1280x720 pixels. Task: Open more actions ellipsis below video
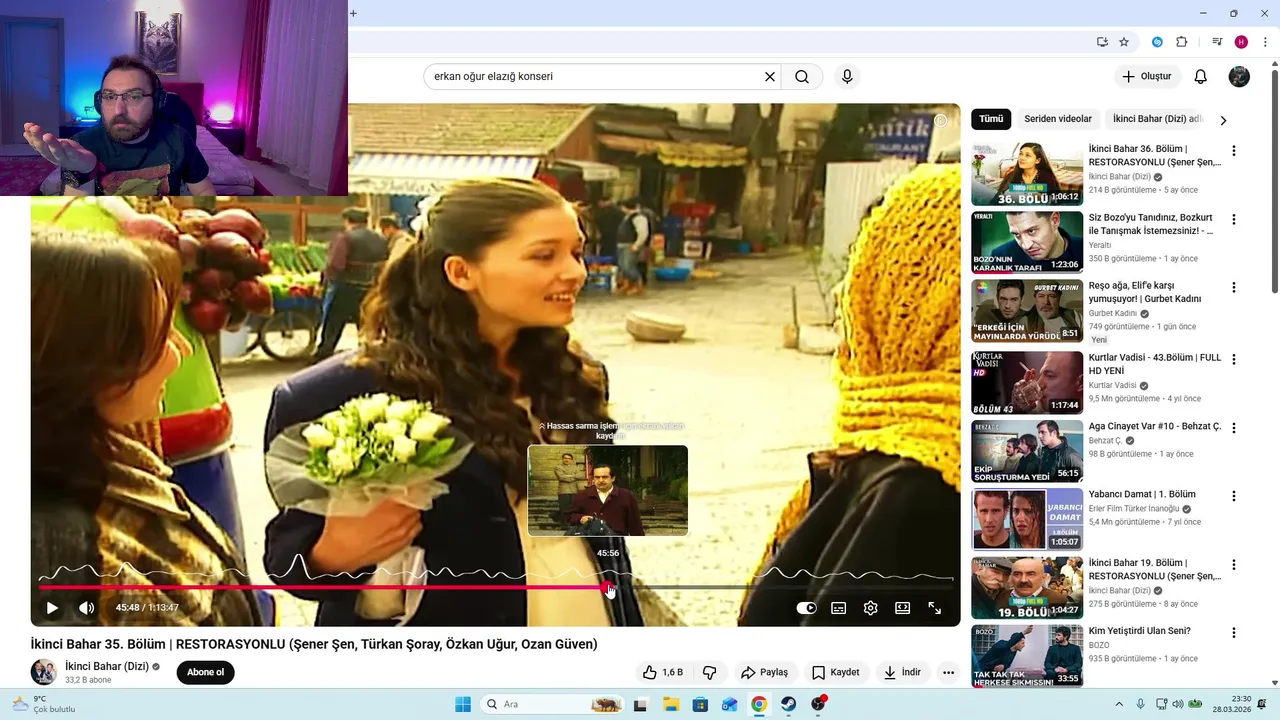(948, 672)
